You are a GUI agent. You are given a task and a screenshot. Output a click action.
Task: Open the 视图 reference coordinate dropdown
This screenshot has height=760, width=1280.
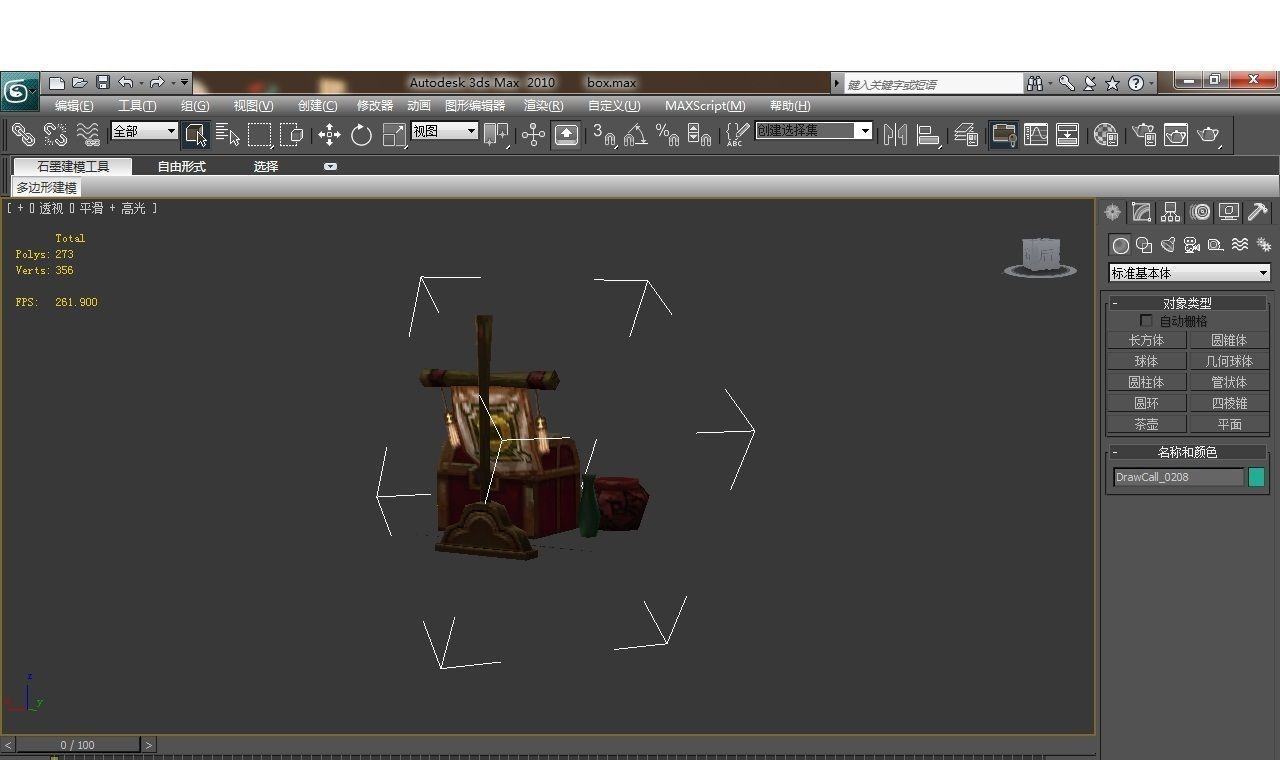(444, 131)
